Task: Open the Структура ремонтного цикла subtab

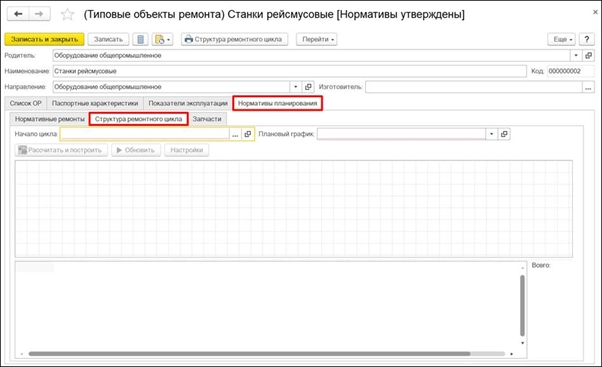Action: 139,119
